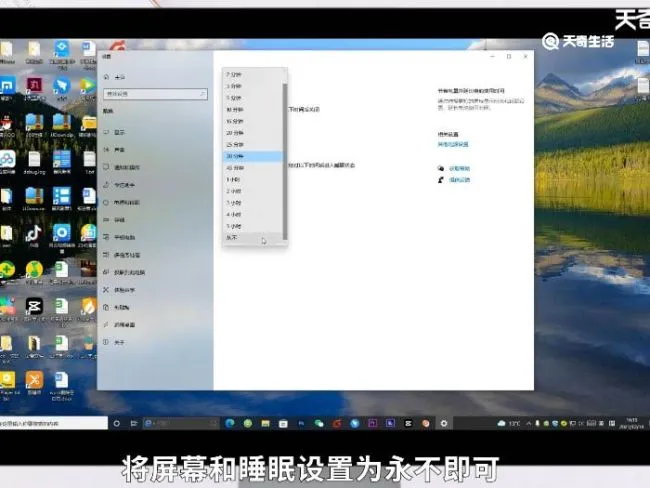Open the CapCut shortcut on desktop

click(x=34, y=310)
